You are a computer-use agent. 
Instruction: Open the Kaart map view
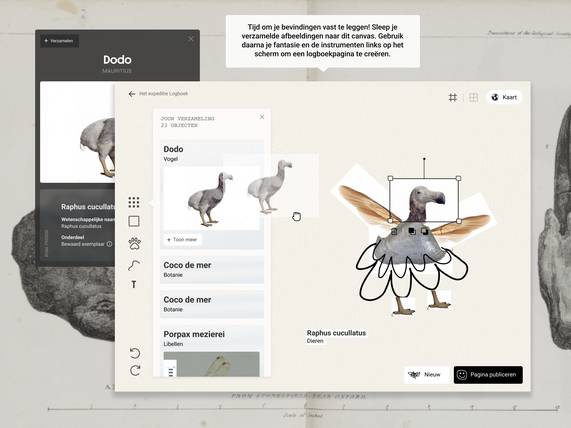click(504, 97)
